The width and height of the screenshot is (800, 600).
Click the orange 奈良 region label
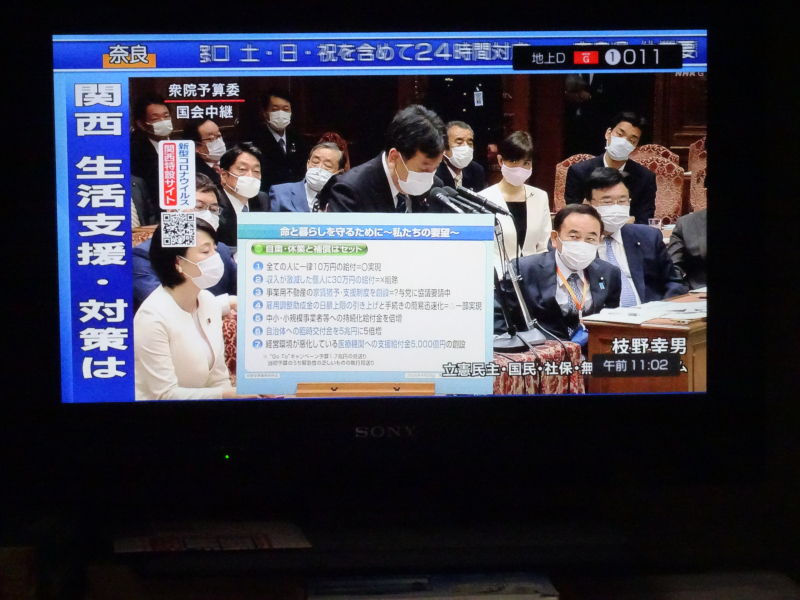129,56
